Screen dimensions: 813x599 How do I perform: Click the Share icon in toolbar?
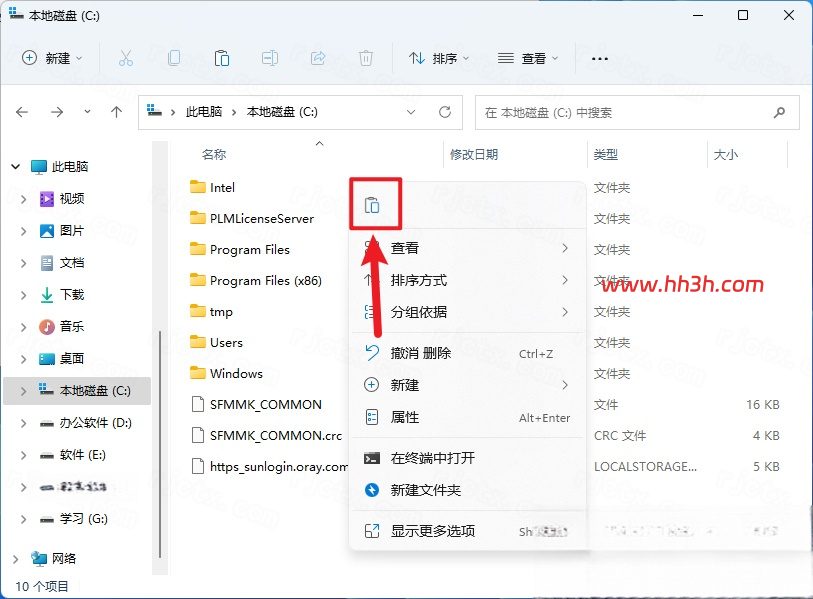pos(318,58)
